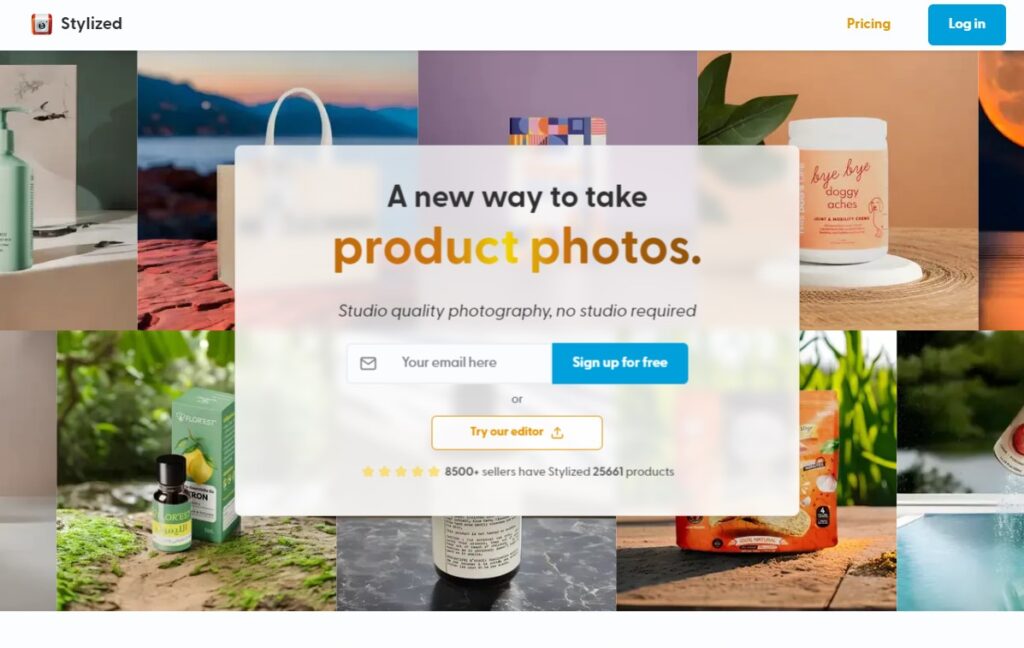This screenshot has width=1024, height=648.
Task: Click the third yellow rating star
Action: coord(401,472)
